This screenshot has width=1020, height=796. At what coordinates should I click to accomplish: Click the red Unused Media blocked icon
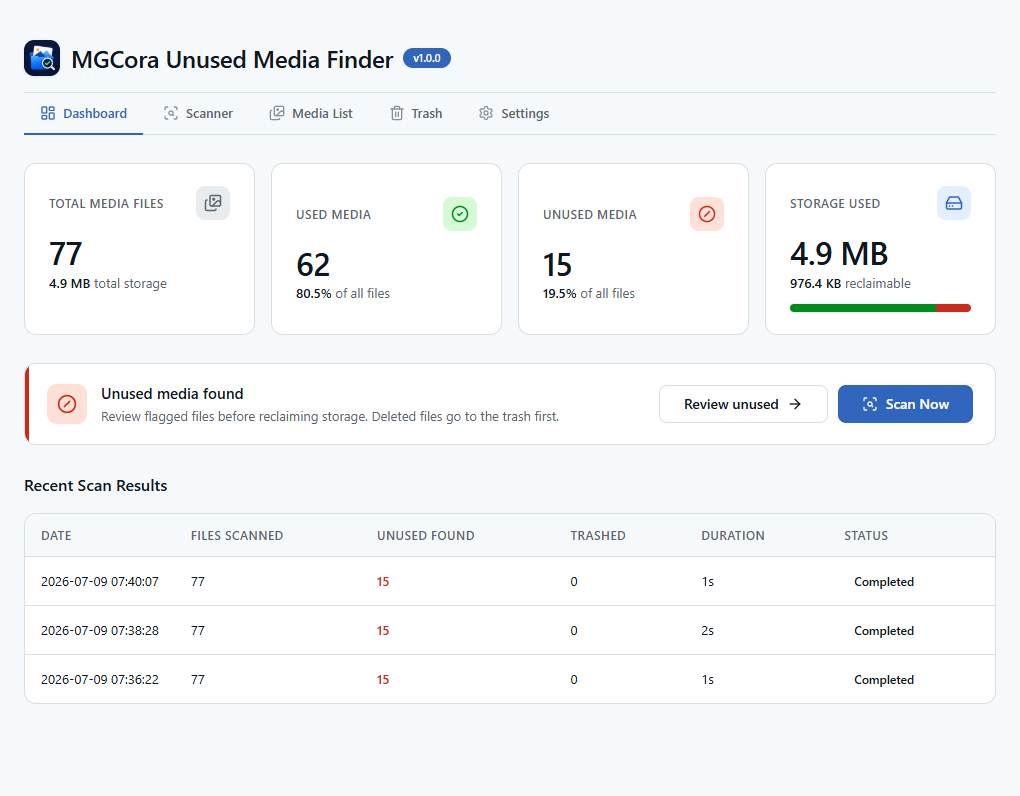pos(707,214)
